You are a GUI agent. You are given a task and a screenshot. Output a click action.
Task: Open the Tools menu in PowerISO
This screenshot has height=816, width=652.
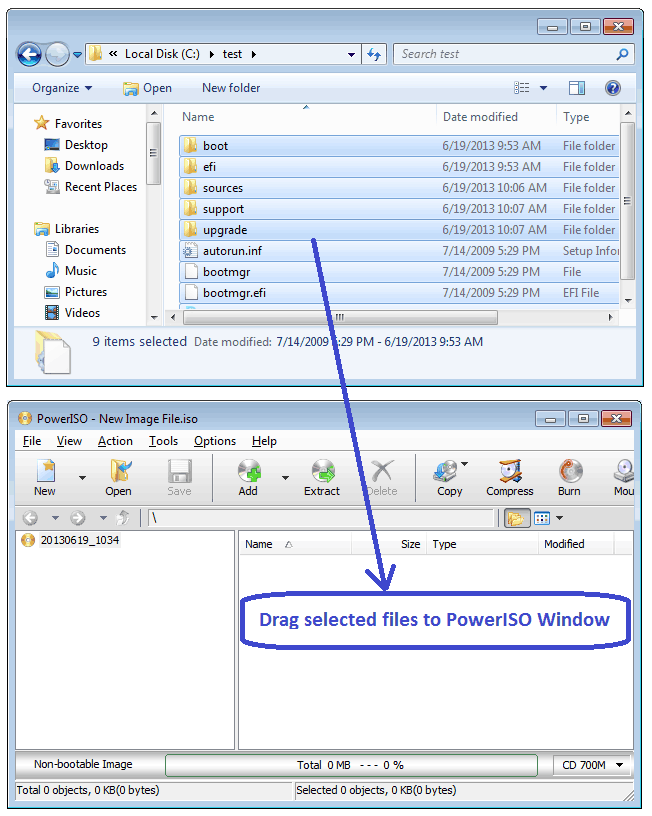(163, 441)
